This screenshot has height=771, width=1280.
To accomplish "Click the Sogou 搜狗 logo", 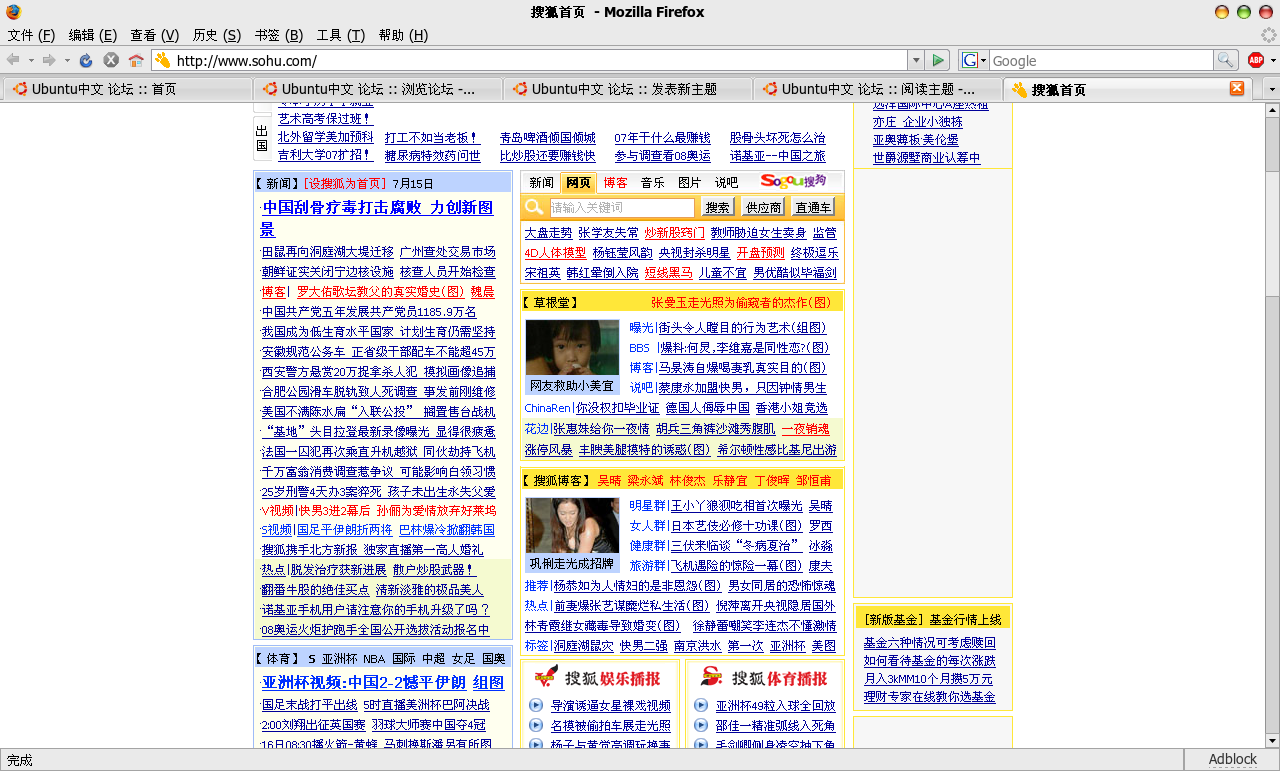I will coord(794,181).
